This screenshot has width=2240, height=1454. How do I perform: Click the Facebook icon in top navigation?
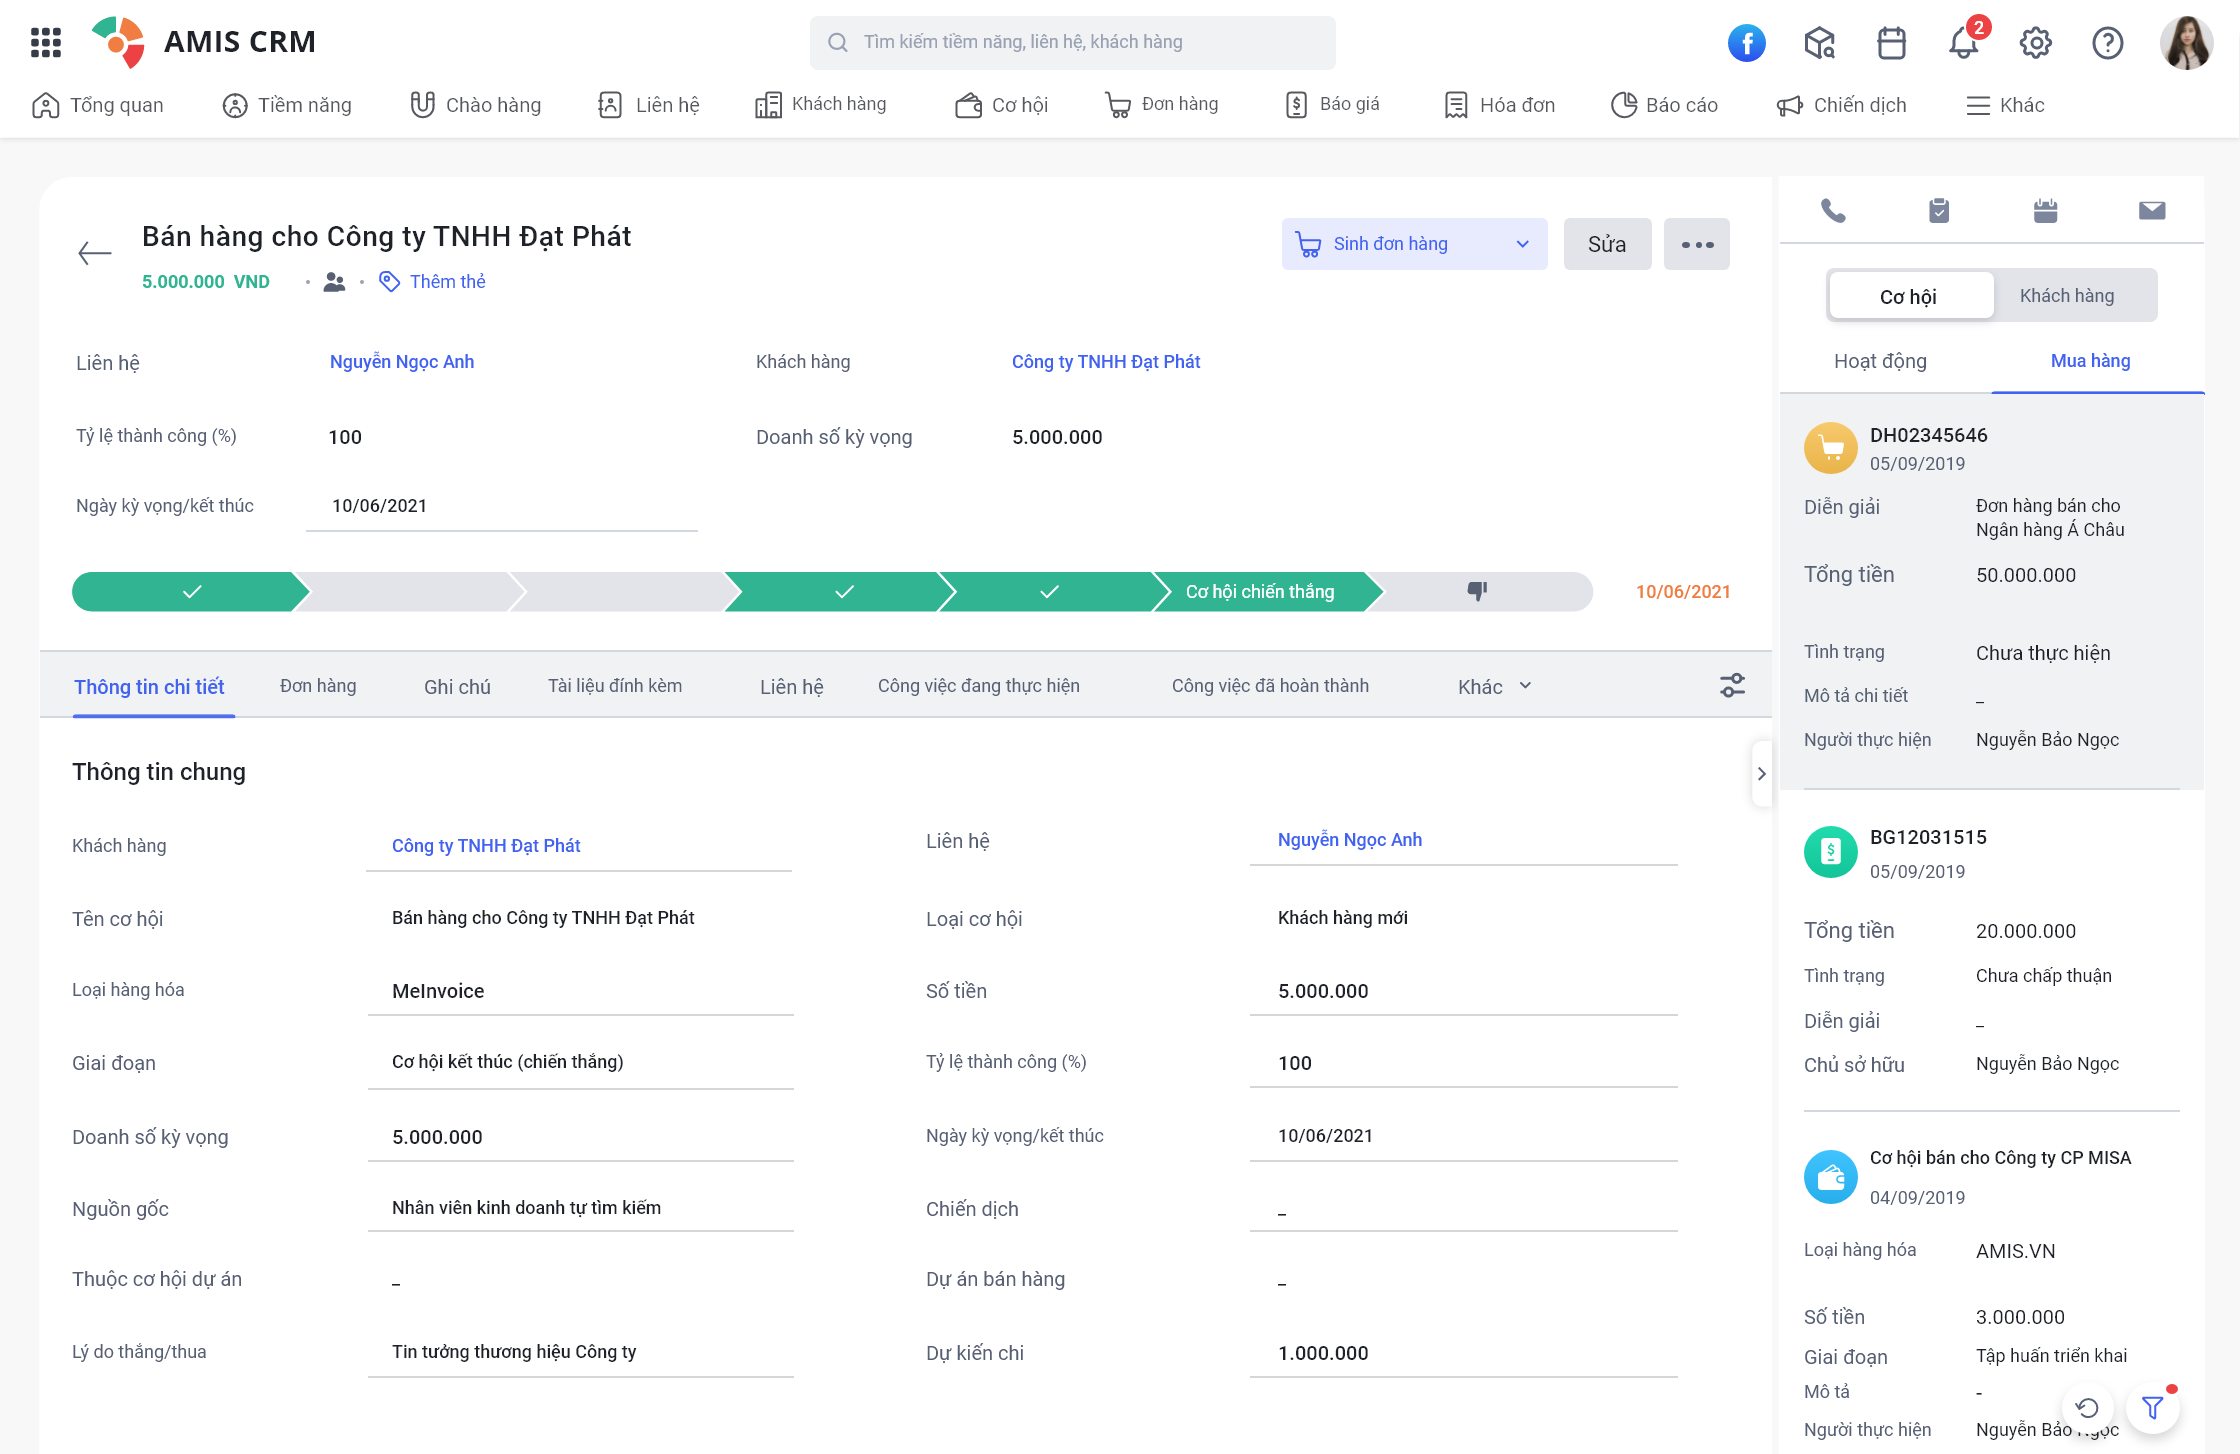[1749, 41]
